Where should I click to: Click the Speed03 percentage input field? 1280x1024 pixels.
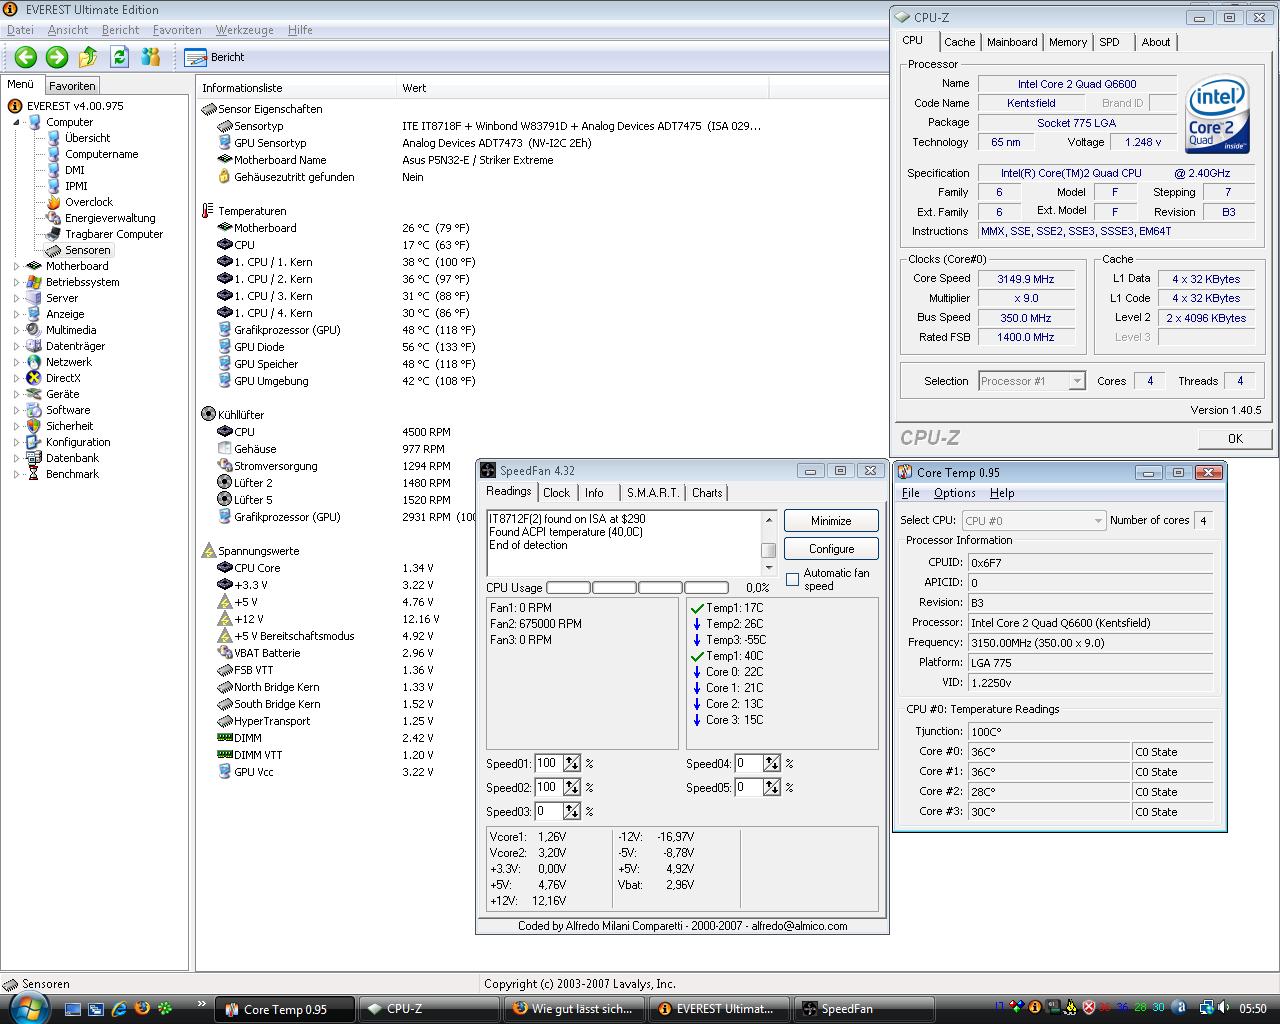point(549,811)
